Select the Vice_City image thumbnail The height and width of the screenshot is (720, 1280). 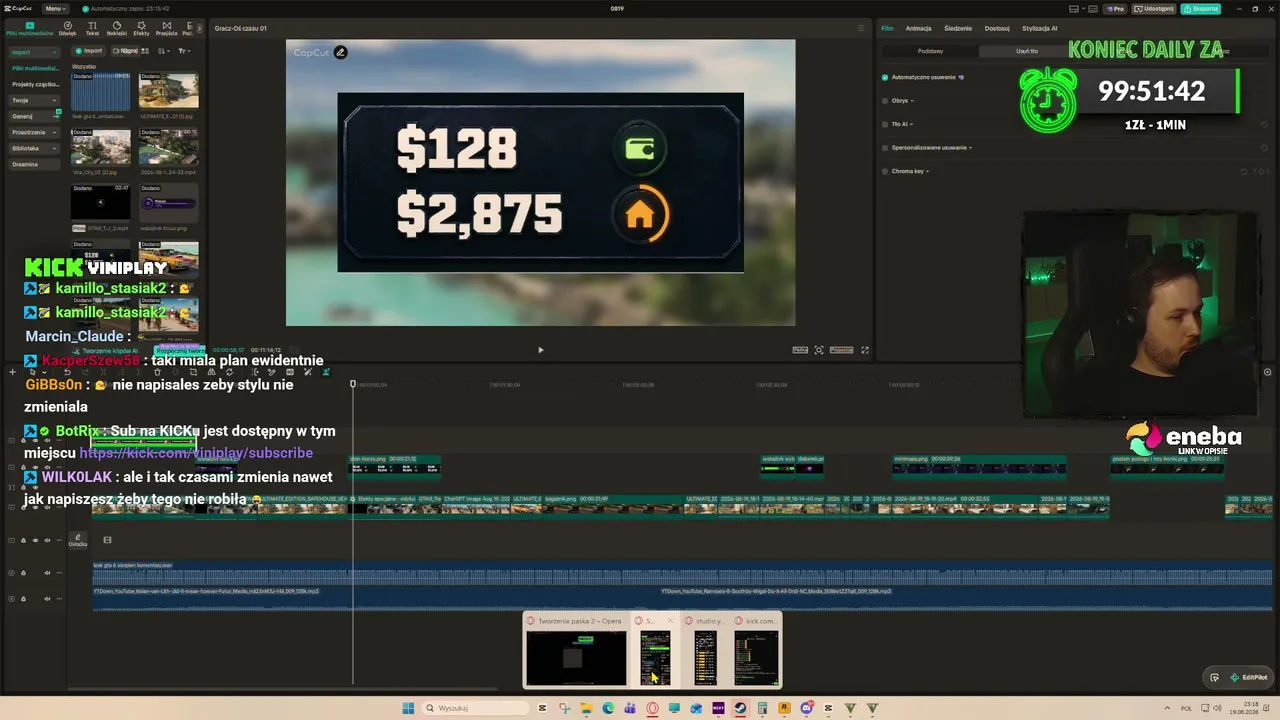pyautogui.click(x=101, y=147)
